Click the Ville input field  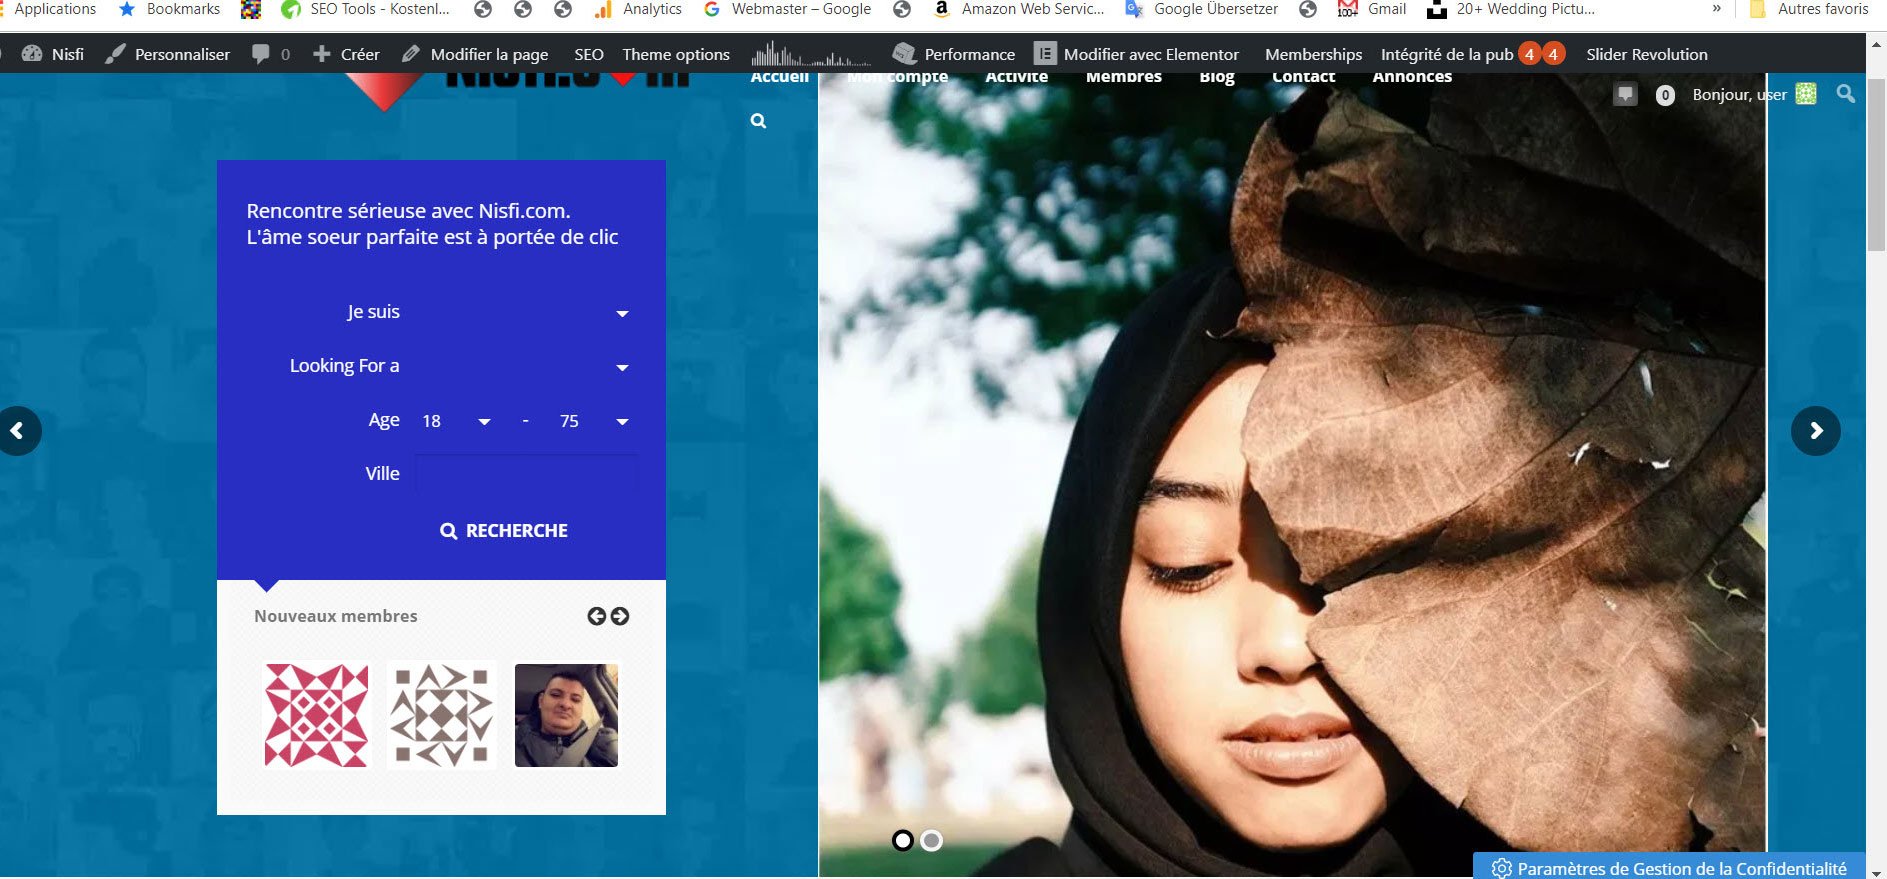point(525,473)
